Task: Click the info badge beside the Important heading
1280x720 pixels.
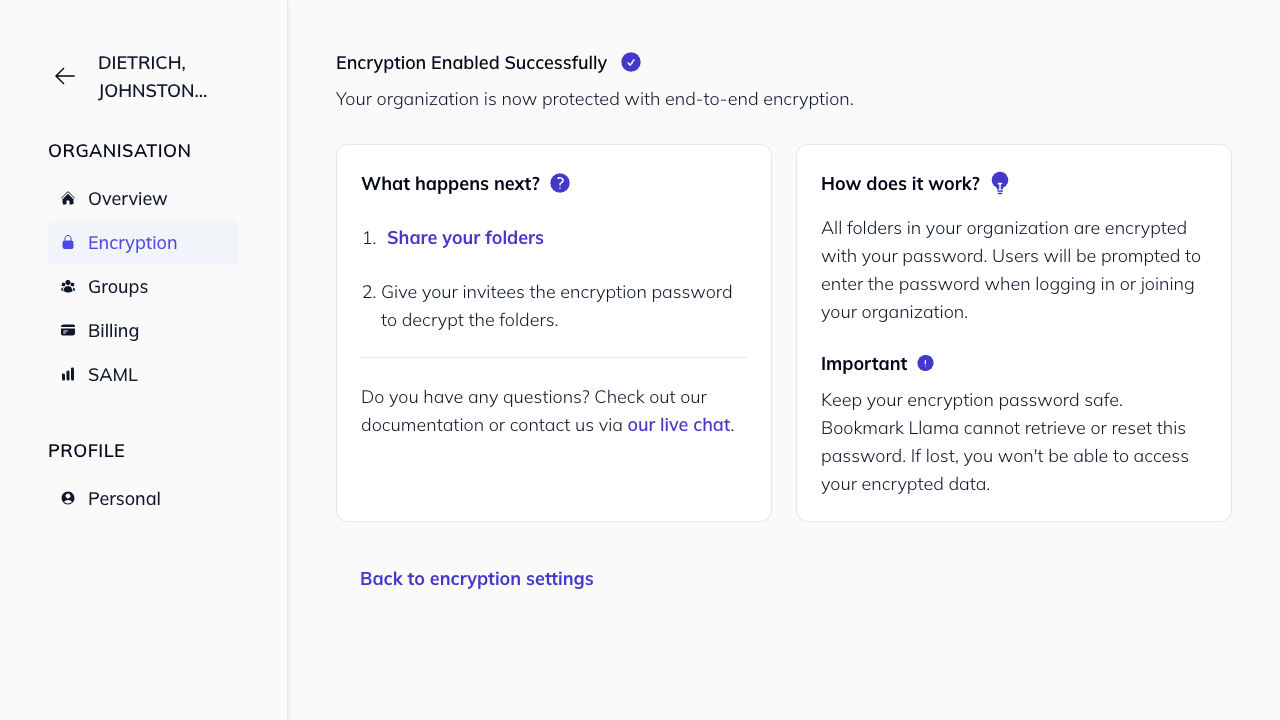Action: [925, 363]
